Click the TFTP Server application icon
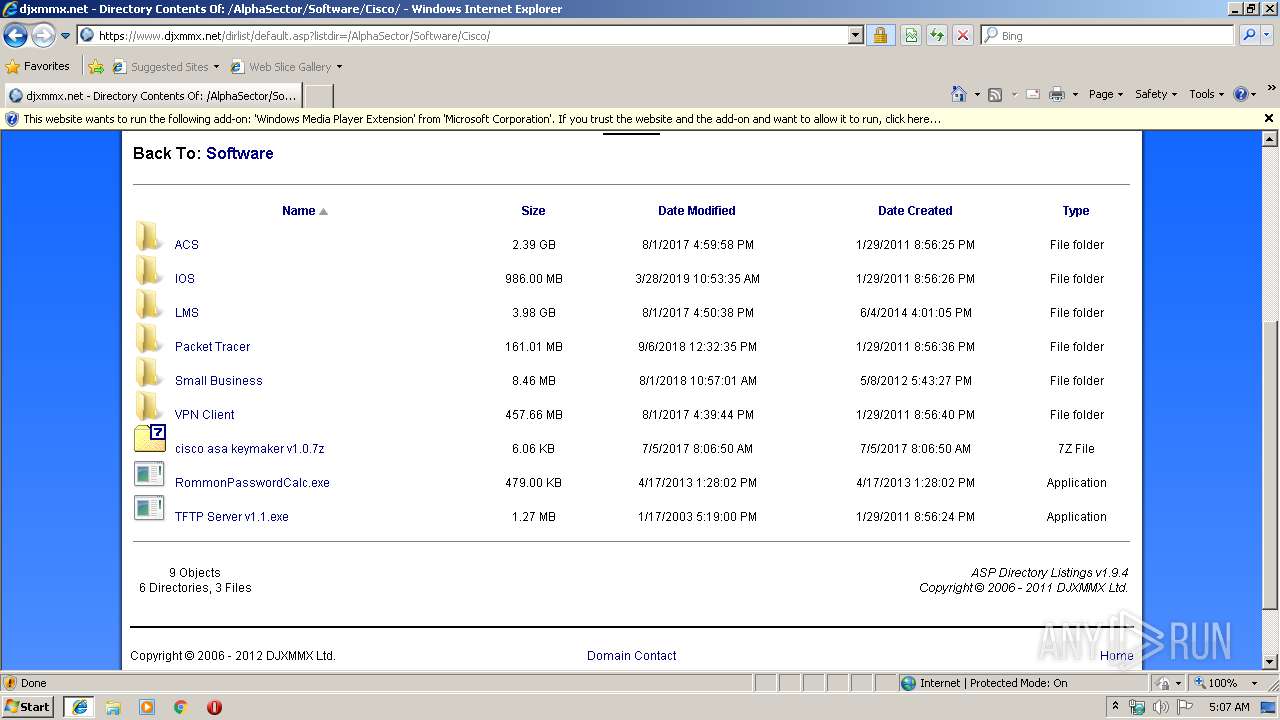1280x720 pixels. pyautogui.click(x=149, y=508)
